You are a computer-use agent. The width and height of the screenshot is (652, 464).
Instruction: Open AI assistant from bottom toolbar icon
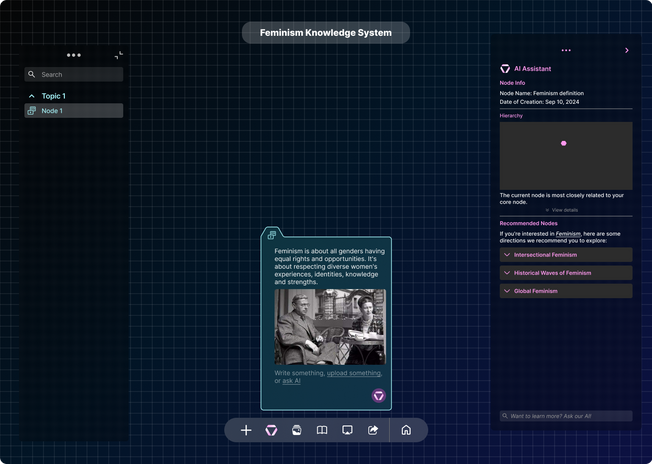coord(272,430)
